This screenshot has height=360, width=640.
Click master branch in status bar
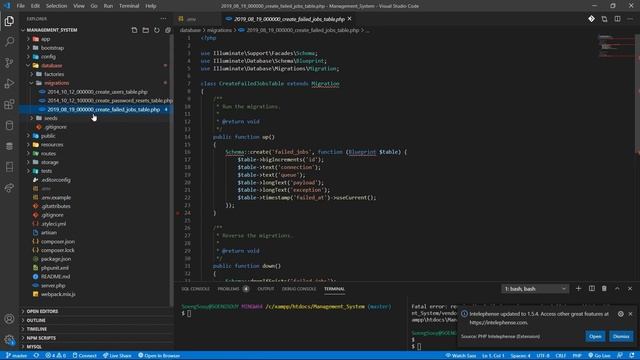16,356
